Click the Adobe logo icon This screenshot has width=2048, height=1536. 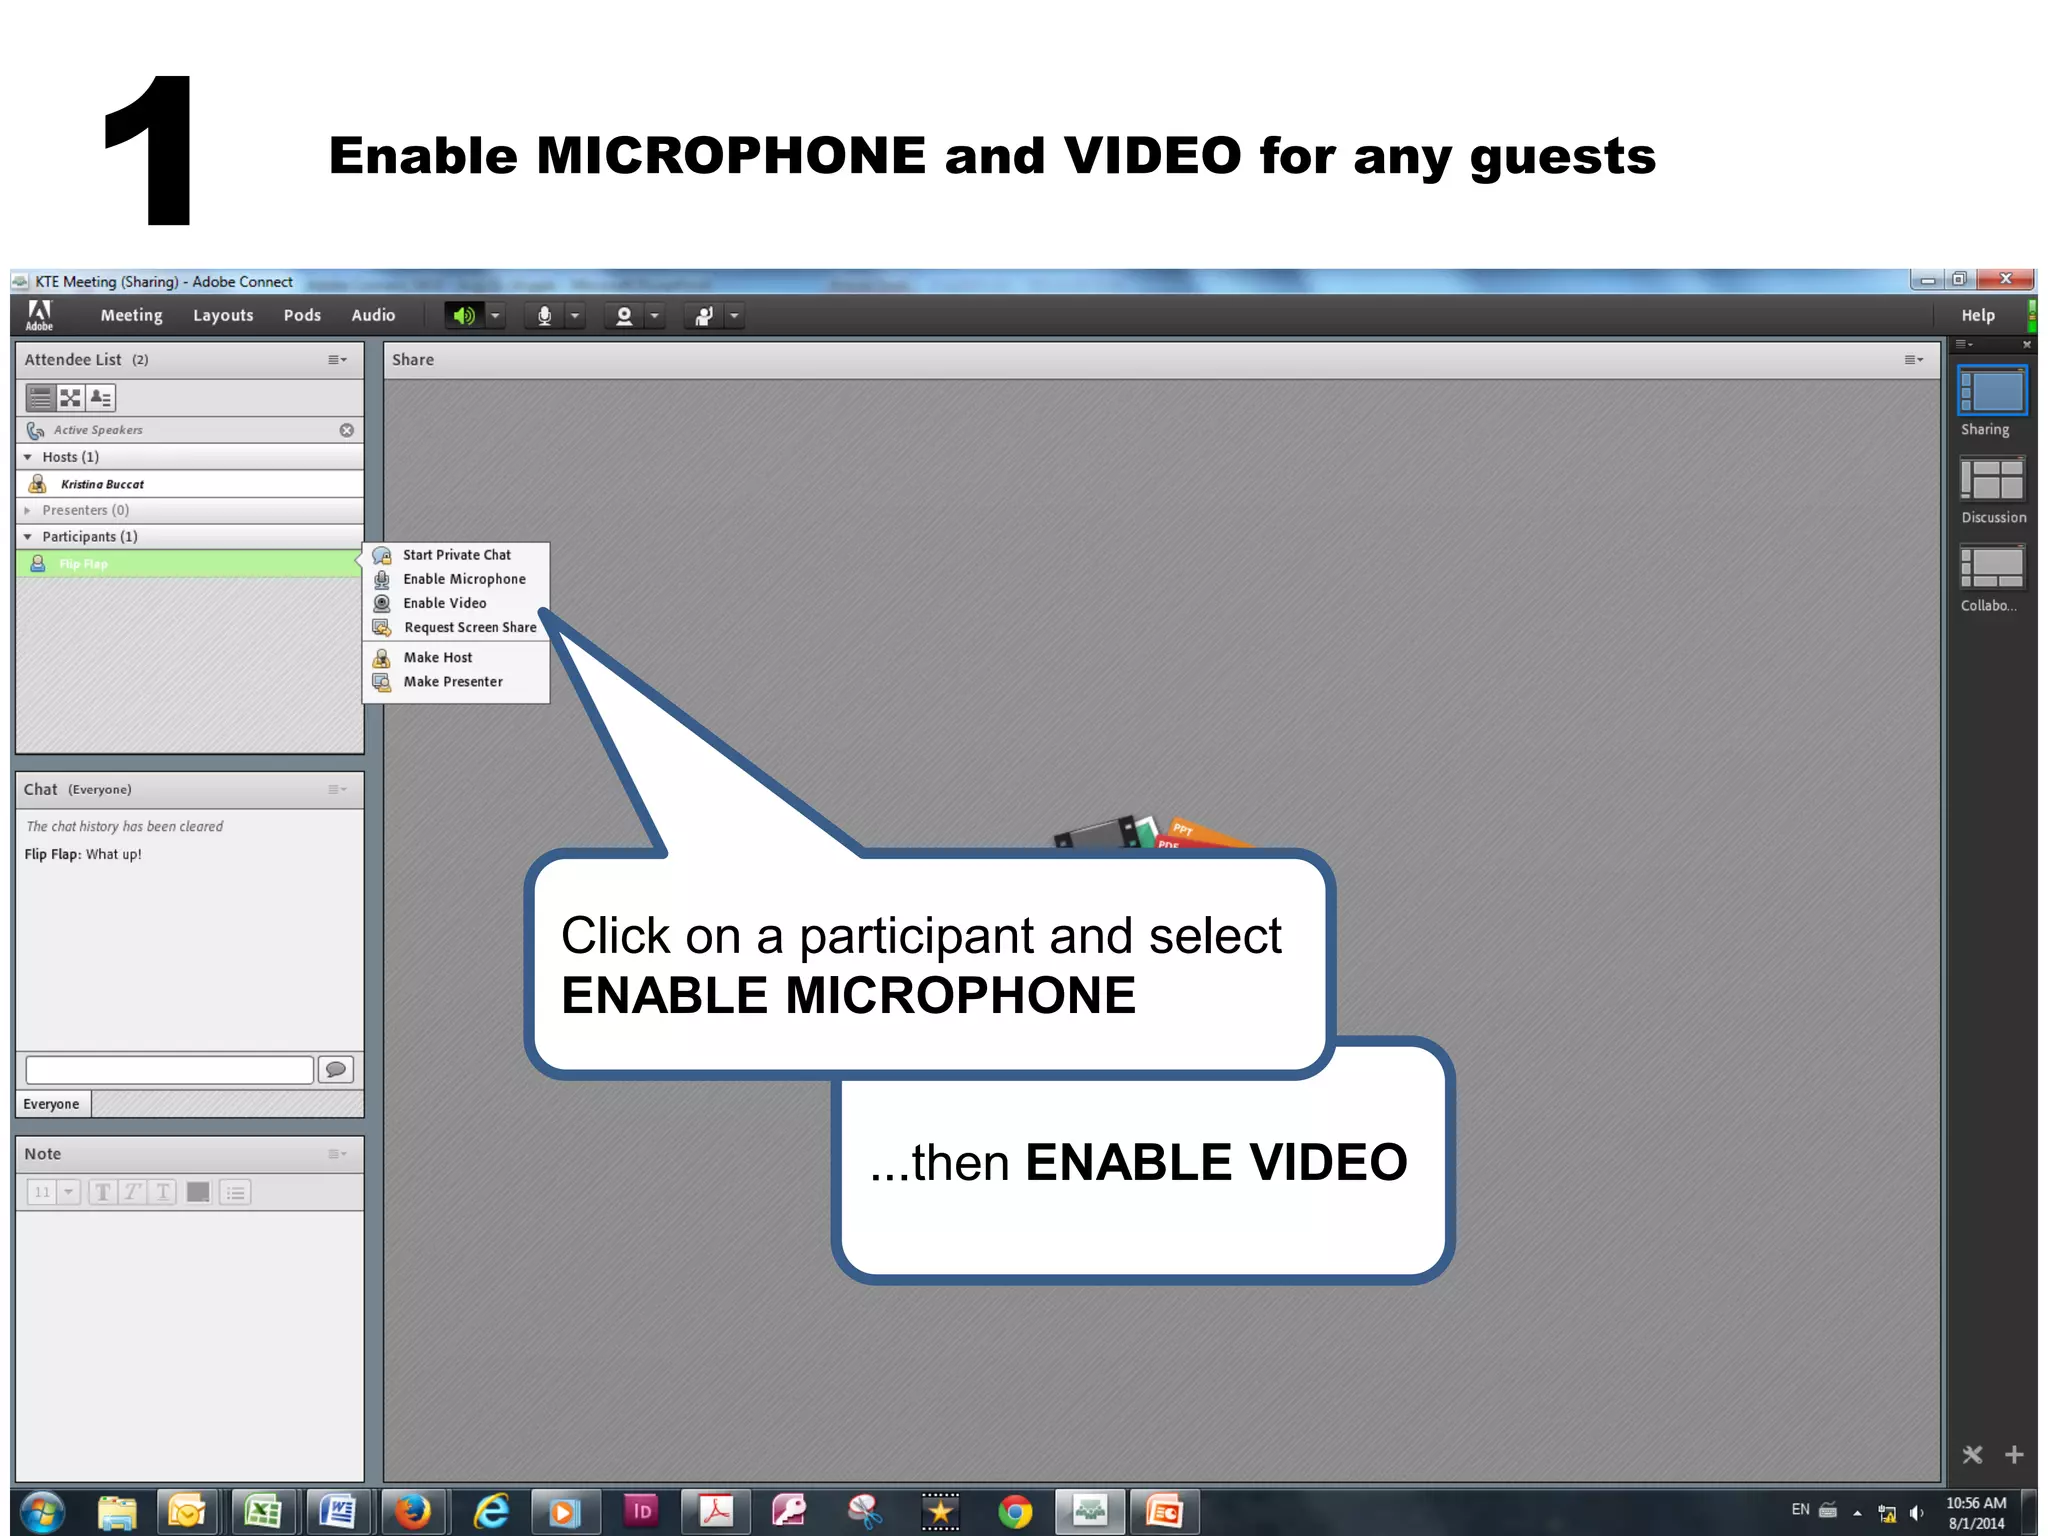[x=39, y=315]
